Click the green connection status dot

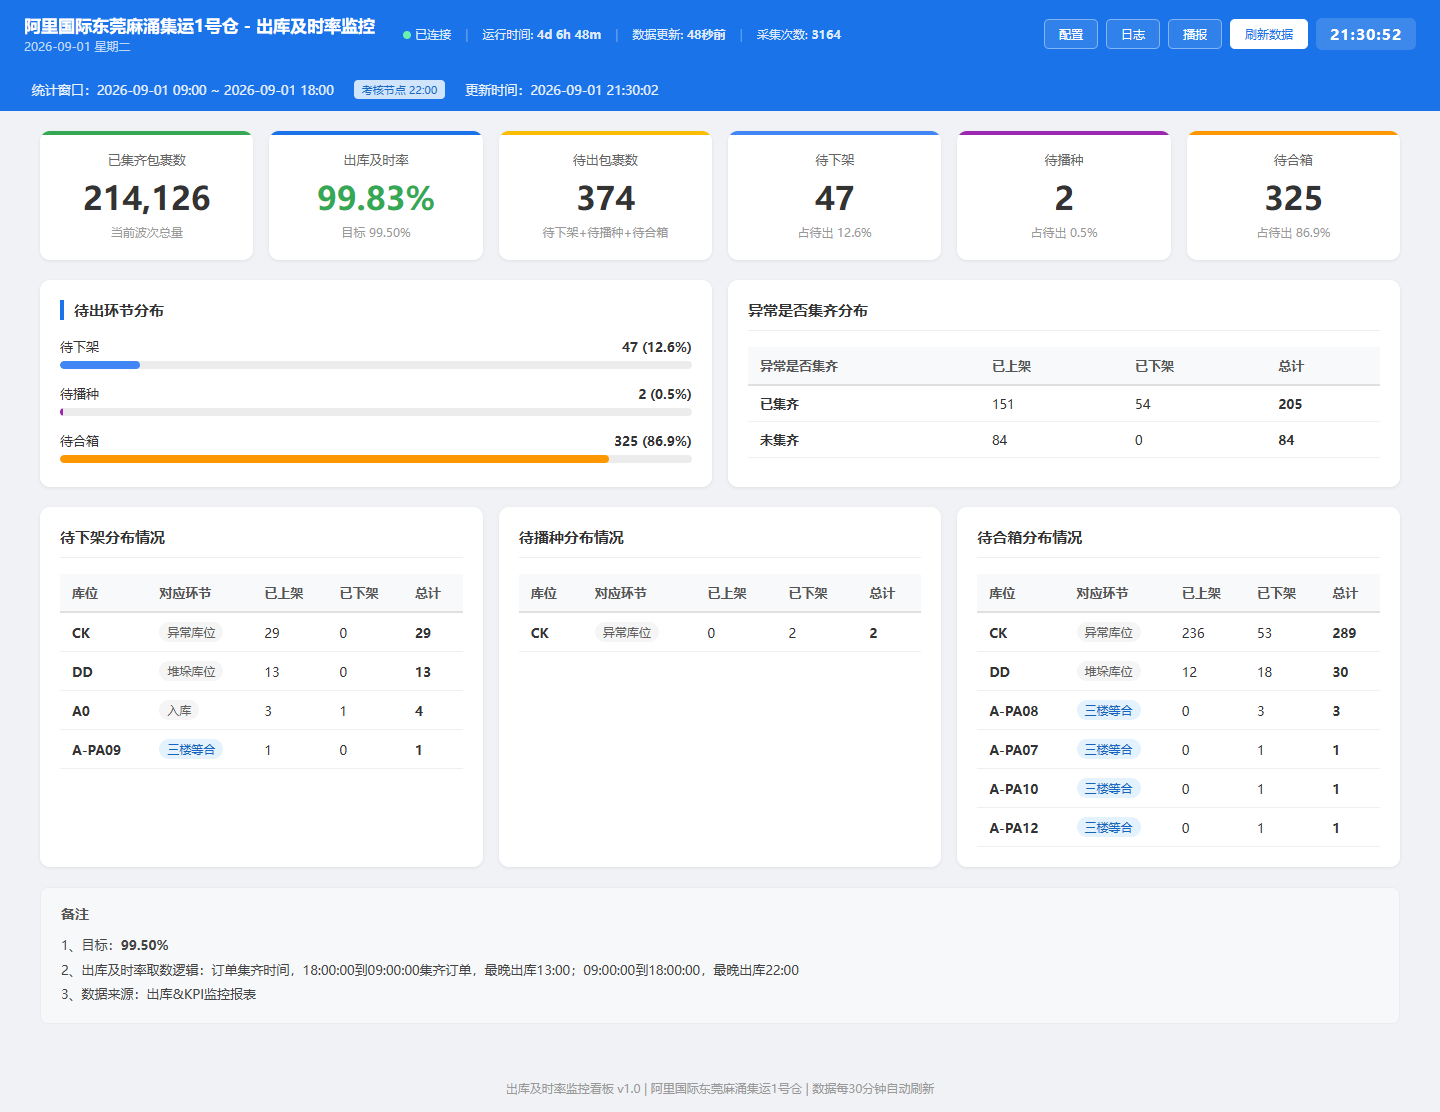(x=407, y=35)
